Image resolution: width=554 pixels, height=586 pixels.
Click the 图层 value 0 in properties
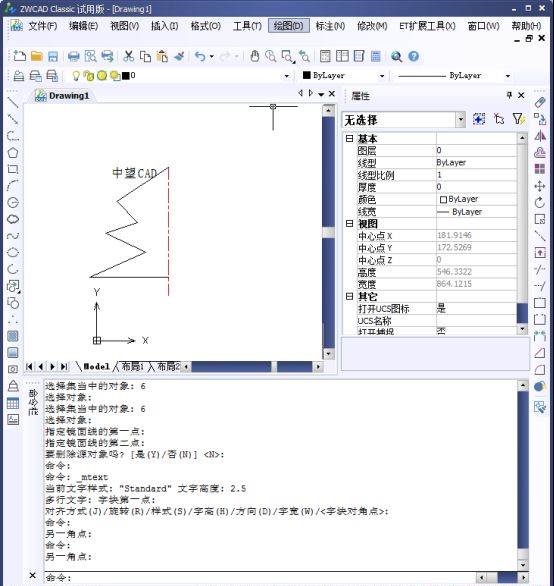[476, 150]
